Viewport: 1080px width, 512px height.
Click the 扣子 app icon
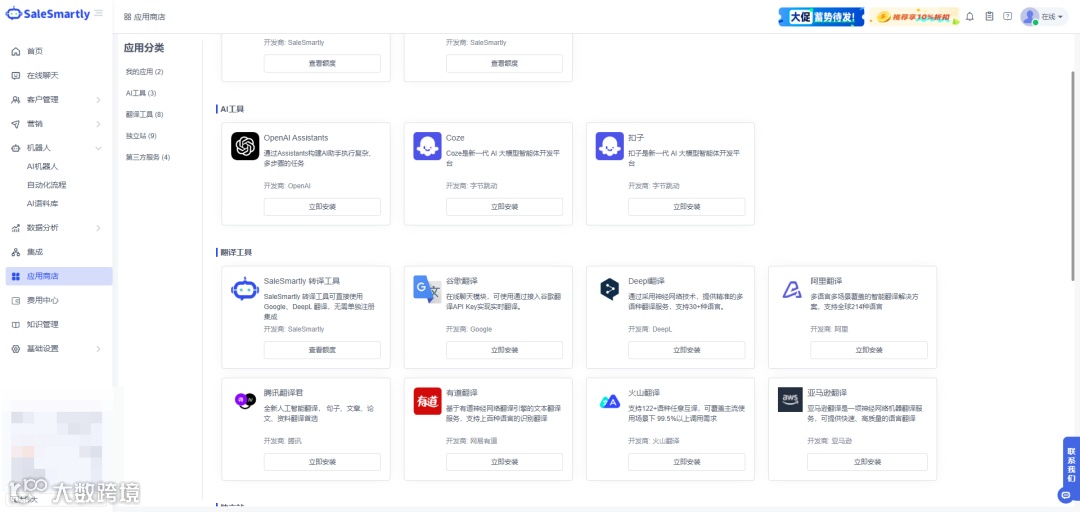click(610, 146)
